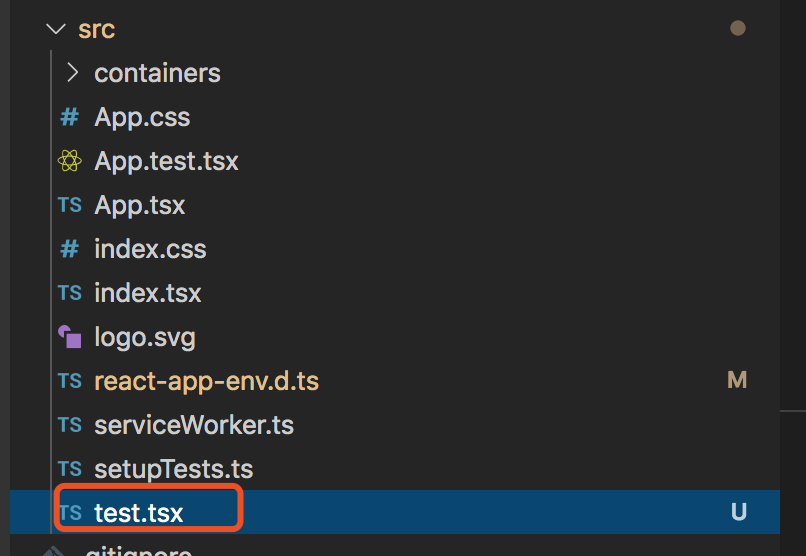Screen dimensions: 806x556
Task: Click the src folder change indicator dot
Action: pyautogui.click(x=738, y=29)
